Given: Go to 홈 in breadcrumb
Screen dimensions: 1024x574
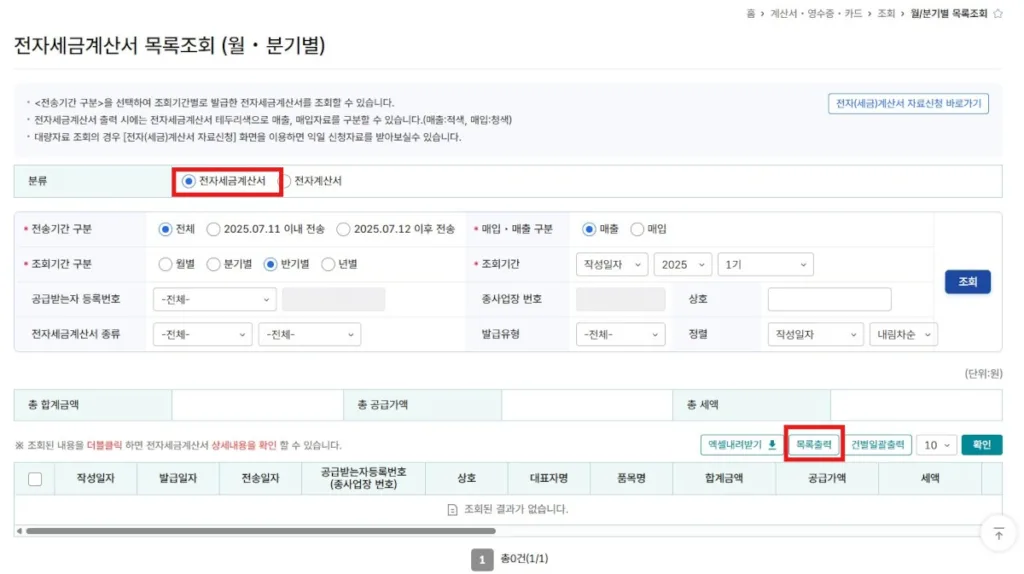Looking at the screenshot, I should click(750, 14).
